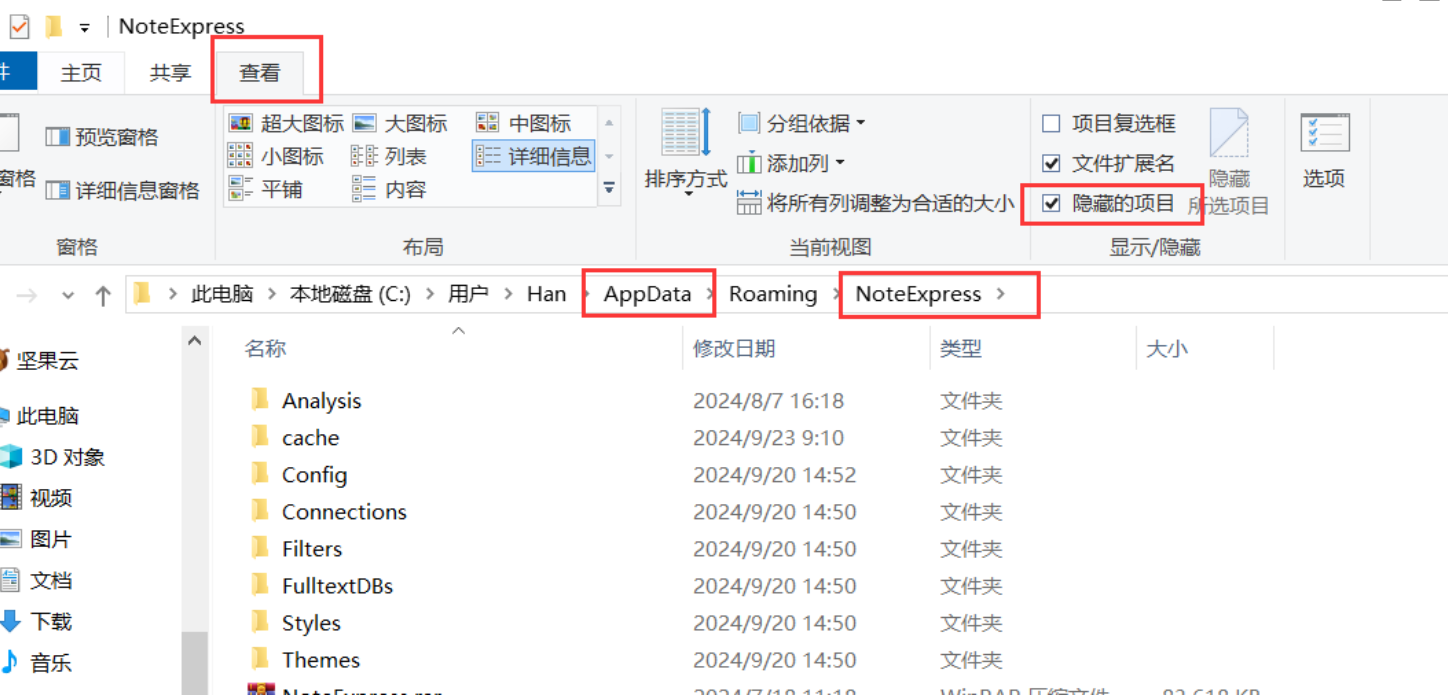Viewport: 1448px width, 696px height.
Task: Click the 隐藏所选项目 button
Action: tap(1229, 162)
